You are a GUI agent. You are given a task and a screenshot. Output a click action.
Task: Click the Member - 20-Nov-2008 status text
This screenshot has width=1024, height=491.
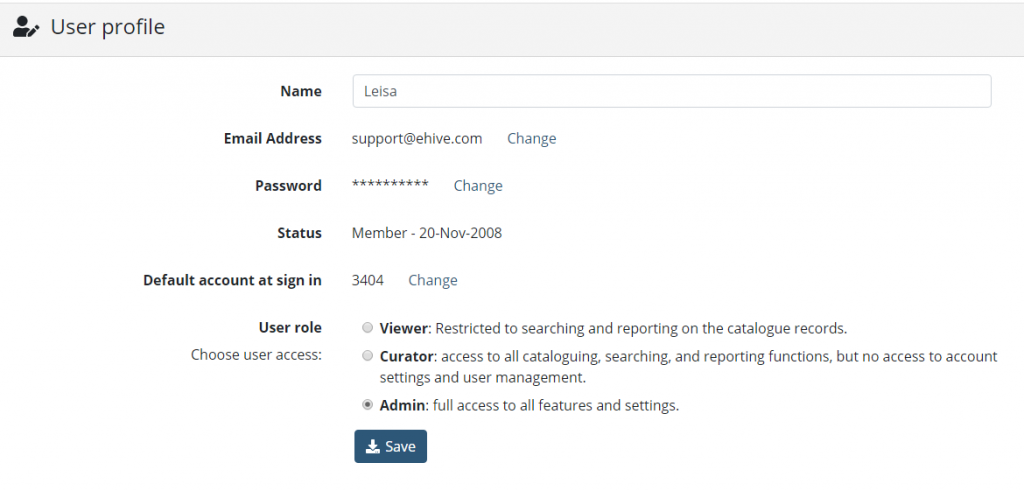pyautogui.click(x=426, y=233)
